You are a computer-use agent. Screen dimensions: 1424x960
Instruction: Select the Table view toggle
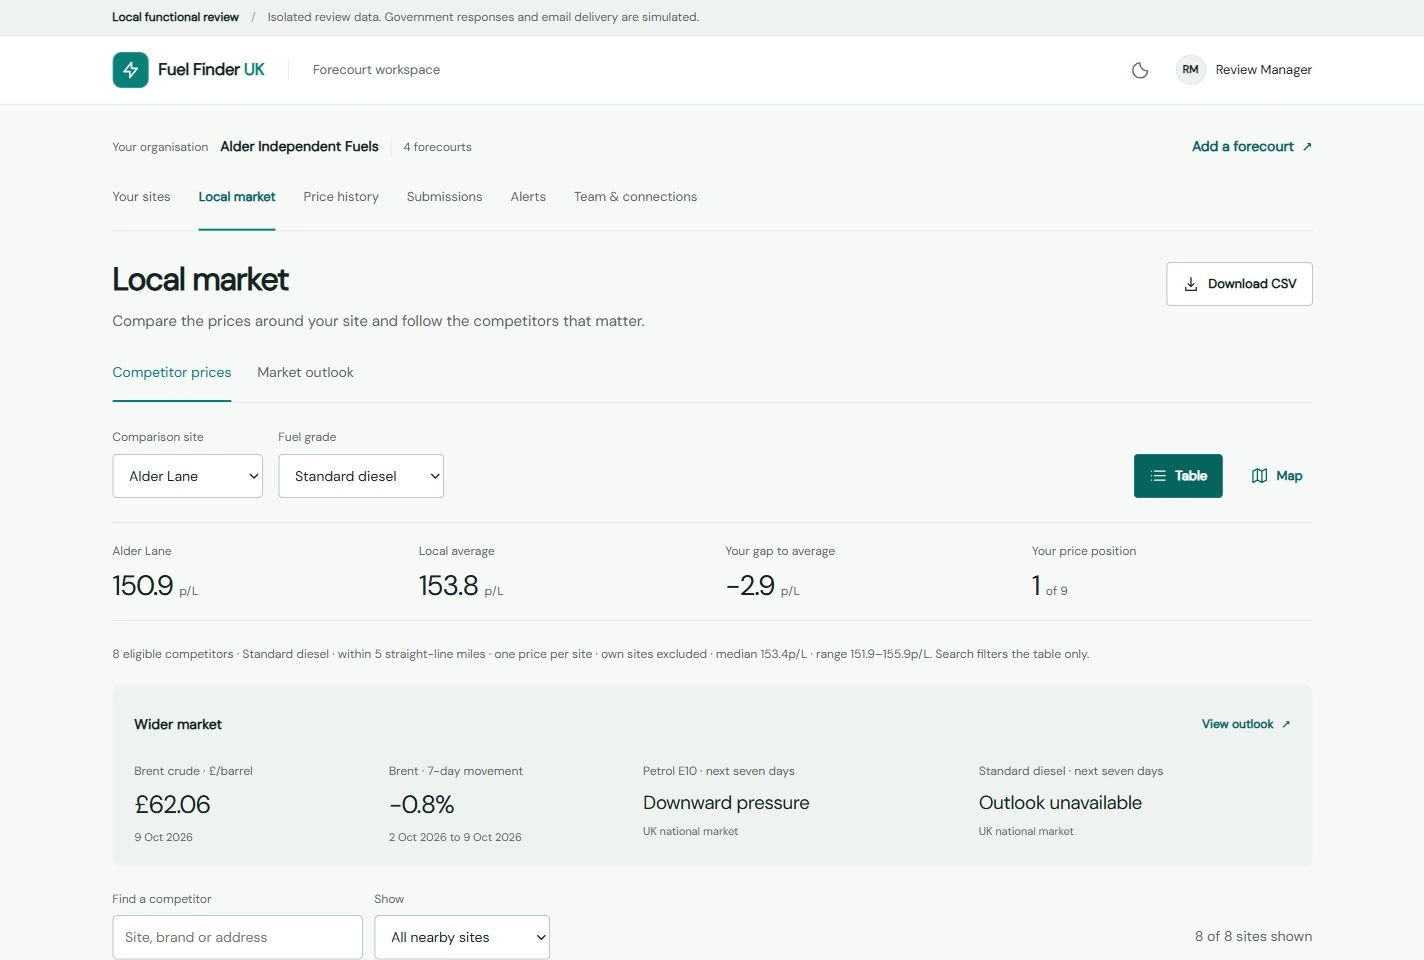tap(1178, 476)
